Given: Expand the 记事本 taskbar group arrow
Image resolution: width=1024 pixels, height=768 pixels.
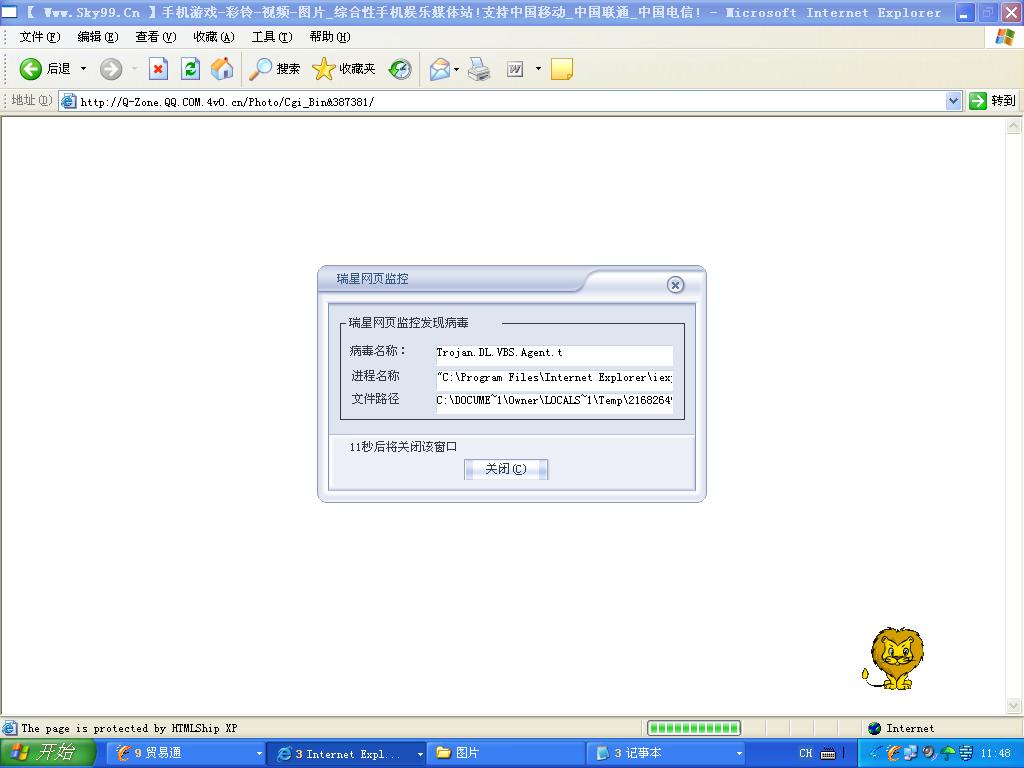Looking at the screenshot, I should coord(739,754).
